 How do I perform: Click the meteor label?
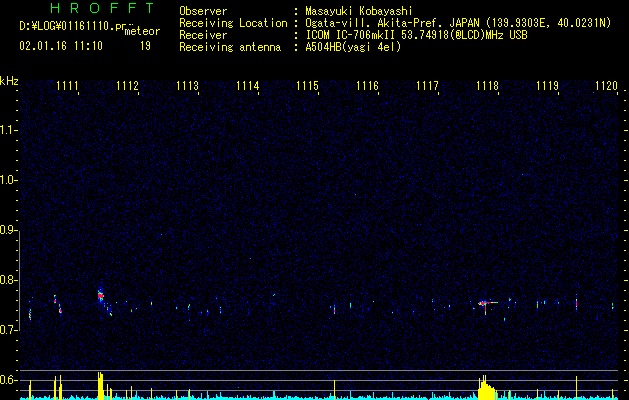click(142, 31)
